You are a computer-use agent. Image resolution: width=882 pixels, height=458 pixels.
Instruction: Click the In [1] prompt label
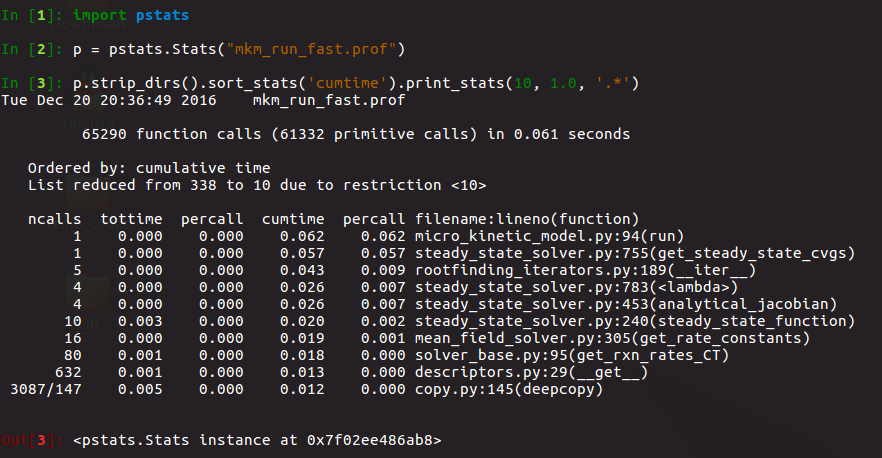[x=33, y=17]
